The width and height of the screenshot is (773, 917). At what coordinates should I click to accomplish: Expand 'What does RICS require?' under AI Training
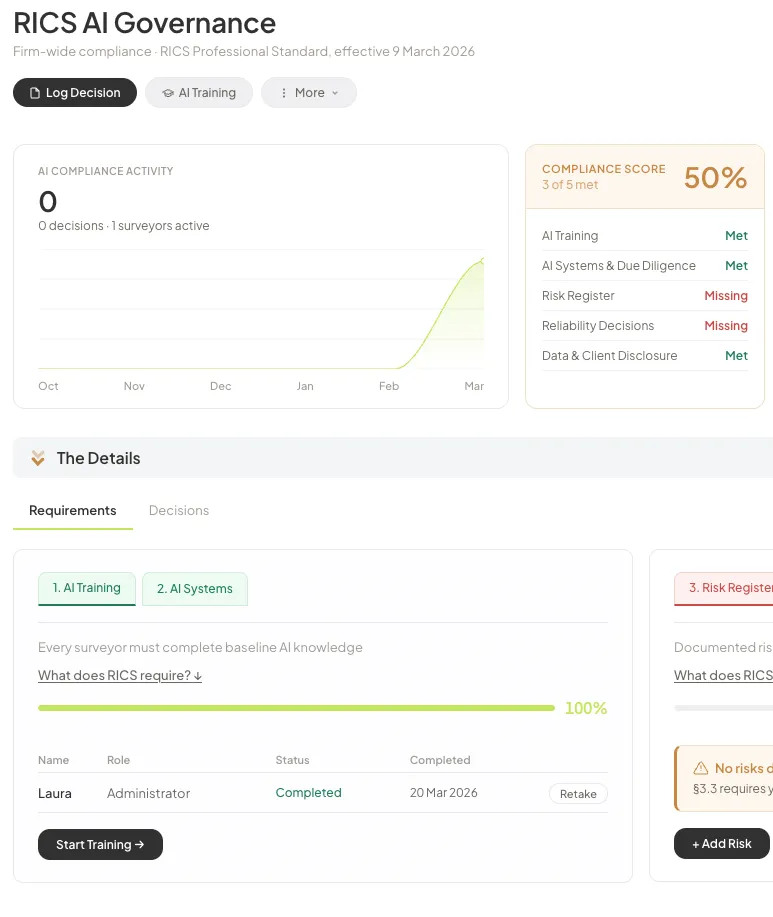point(120,675)
